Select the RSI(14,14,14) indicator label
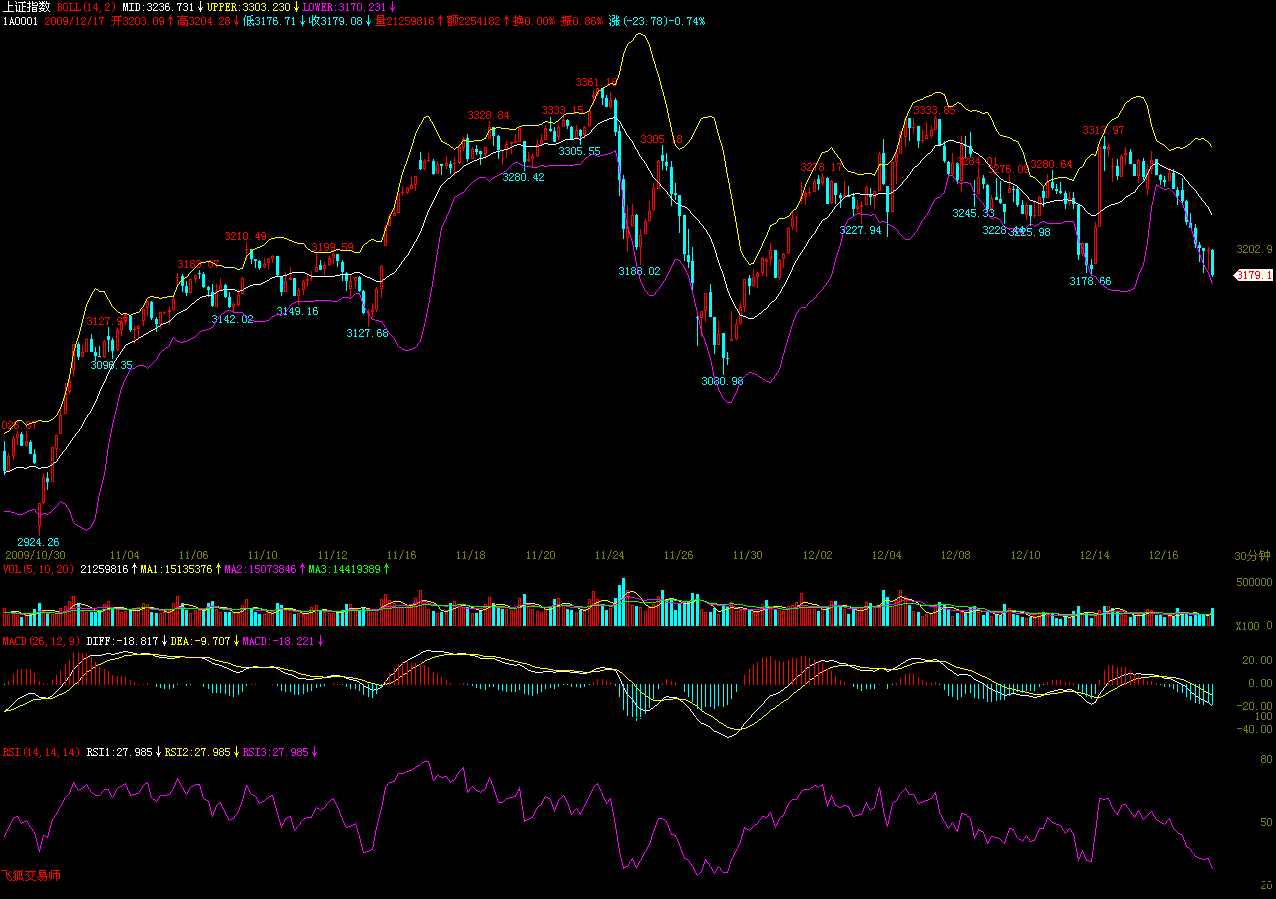The width and height of the screenshot is (1276, 899). 41,751
